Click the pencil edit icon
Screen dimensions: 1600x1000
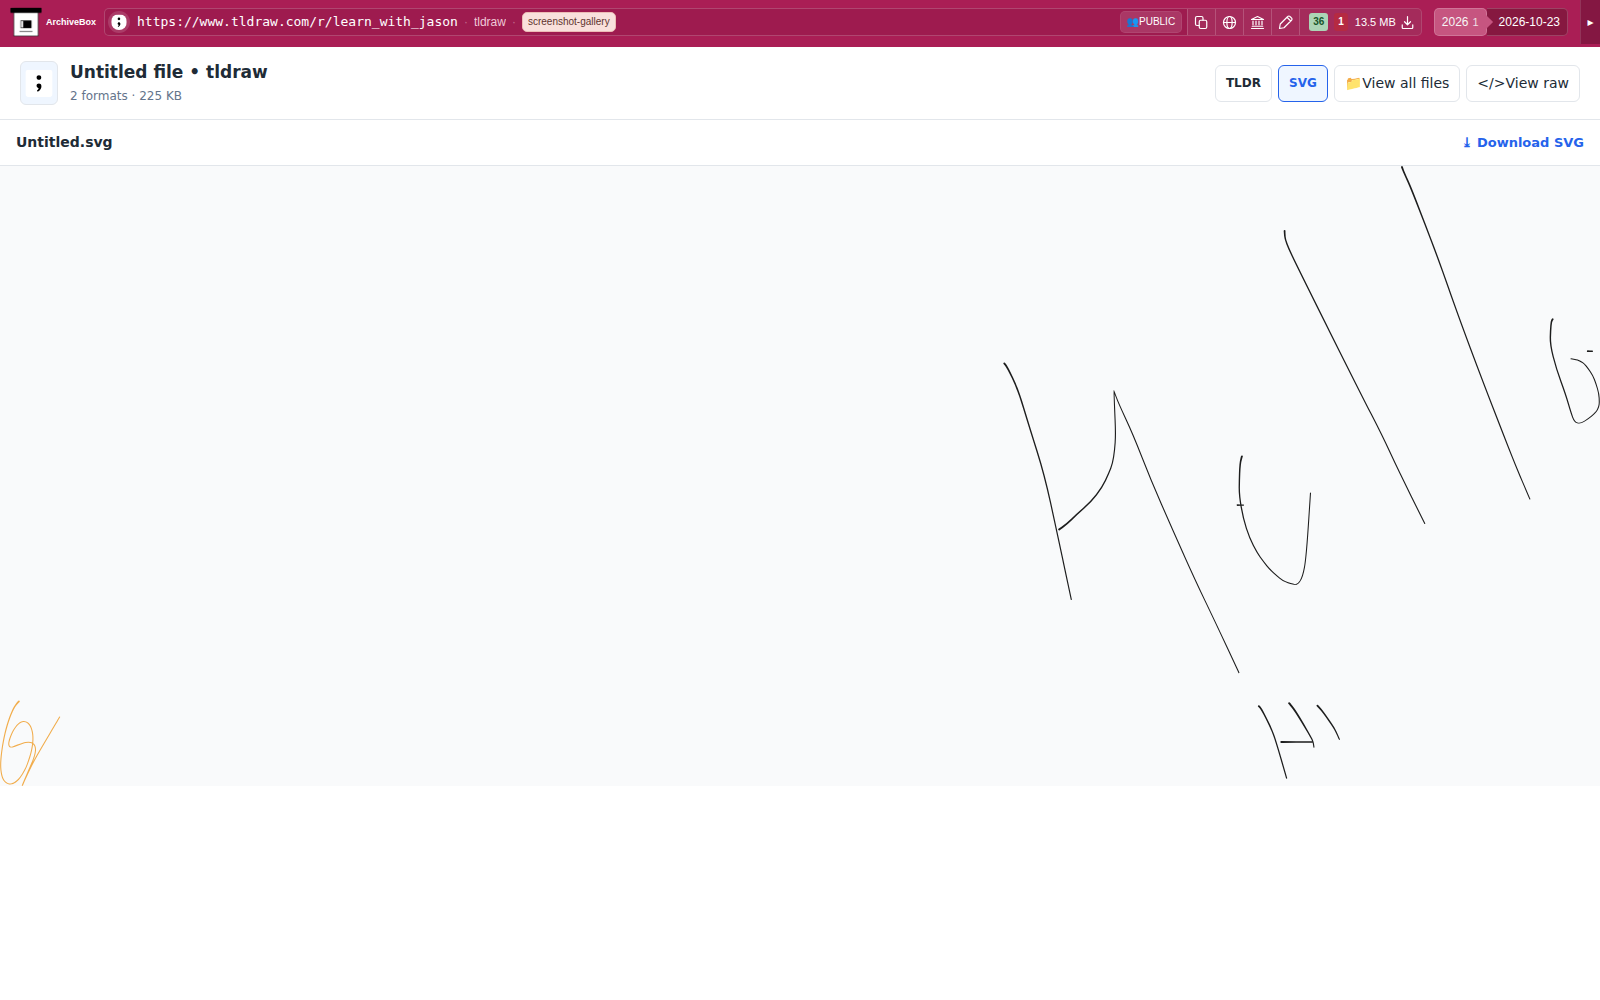[1286, 22]
